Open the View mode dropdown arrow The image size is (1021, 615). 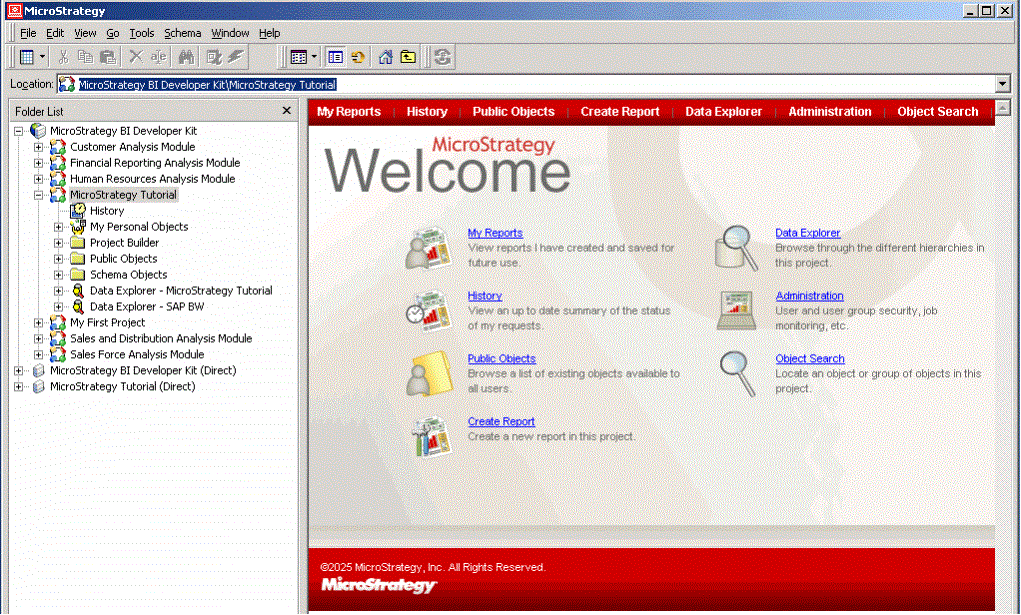point(314,57)
